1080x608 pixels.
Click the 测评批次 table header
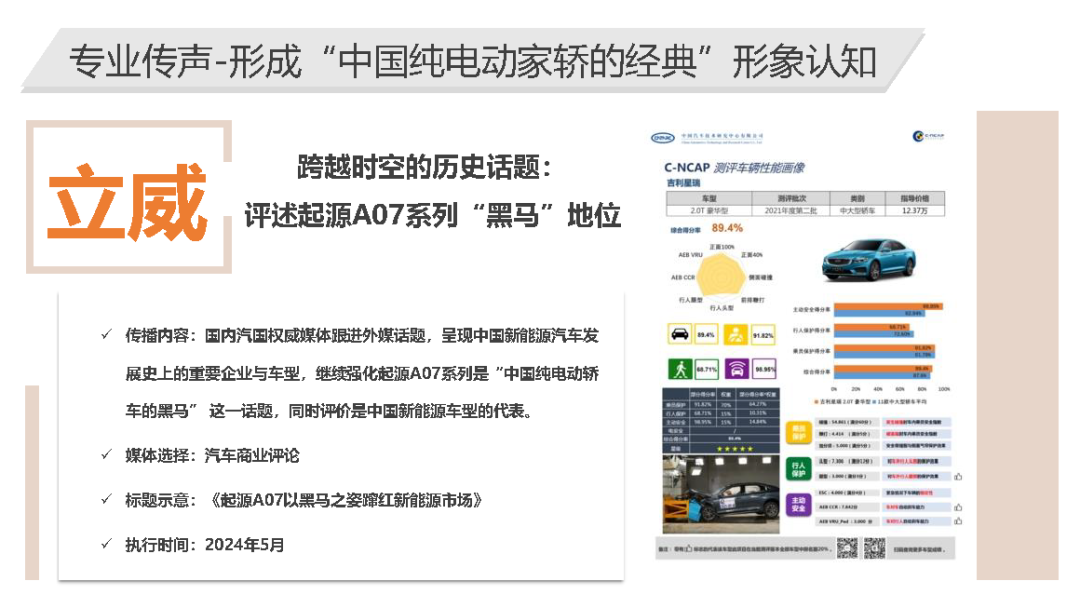(791, 198)
